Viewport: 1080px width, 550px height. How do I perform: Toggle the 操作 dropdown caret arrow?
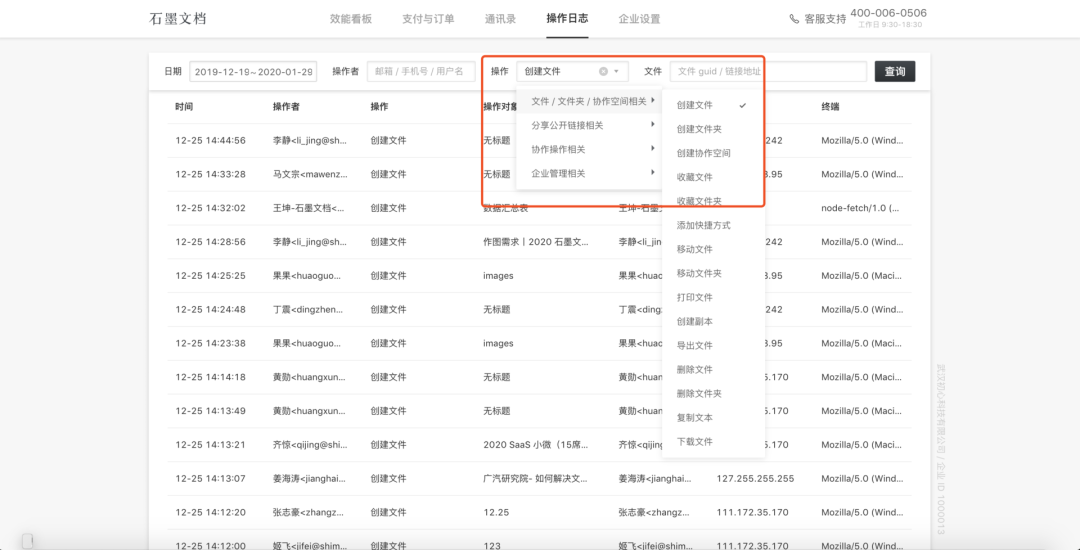[617, 72]
